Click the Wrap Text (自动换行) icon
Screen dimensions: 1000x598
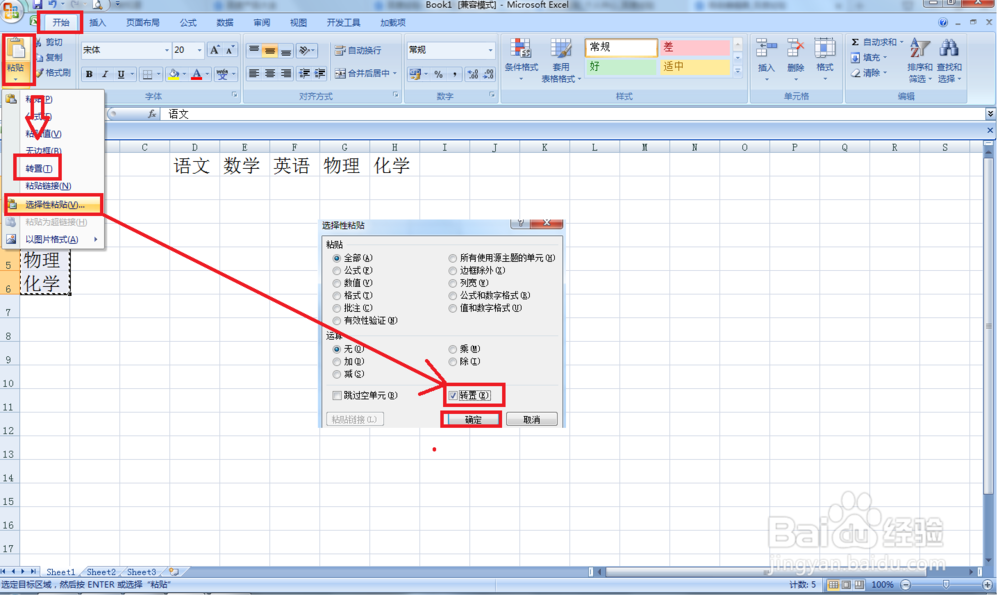[x=340, y=50]
